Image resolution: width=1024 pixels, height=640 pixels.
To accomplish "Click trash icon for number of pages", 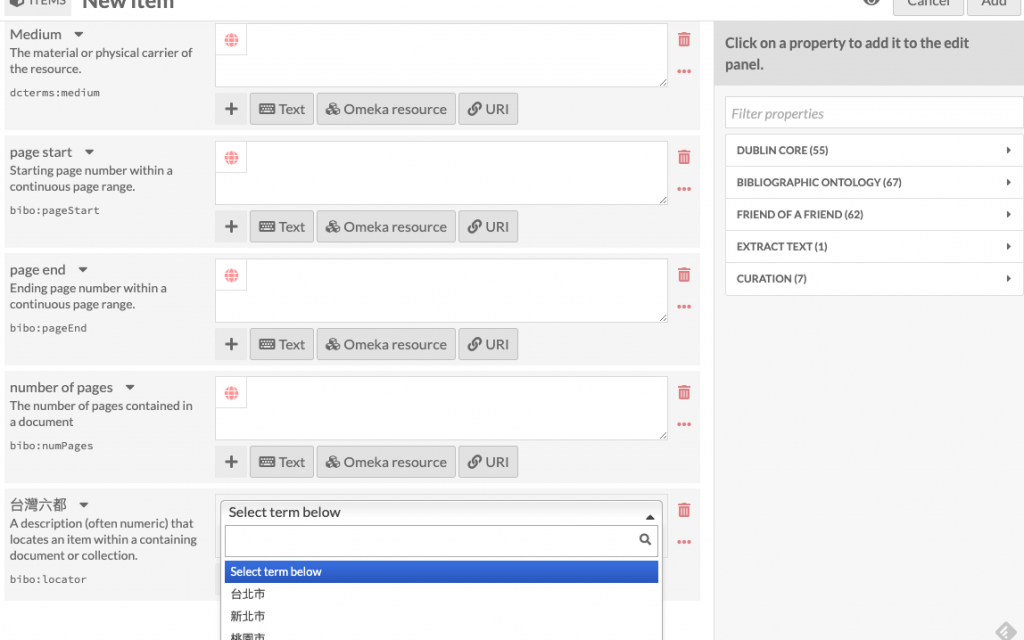I will click(x=684, y=393).
